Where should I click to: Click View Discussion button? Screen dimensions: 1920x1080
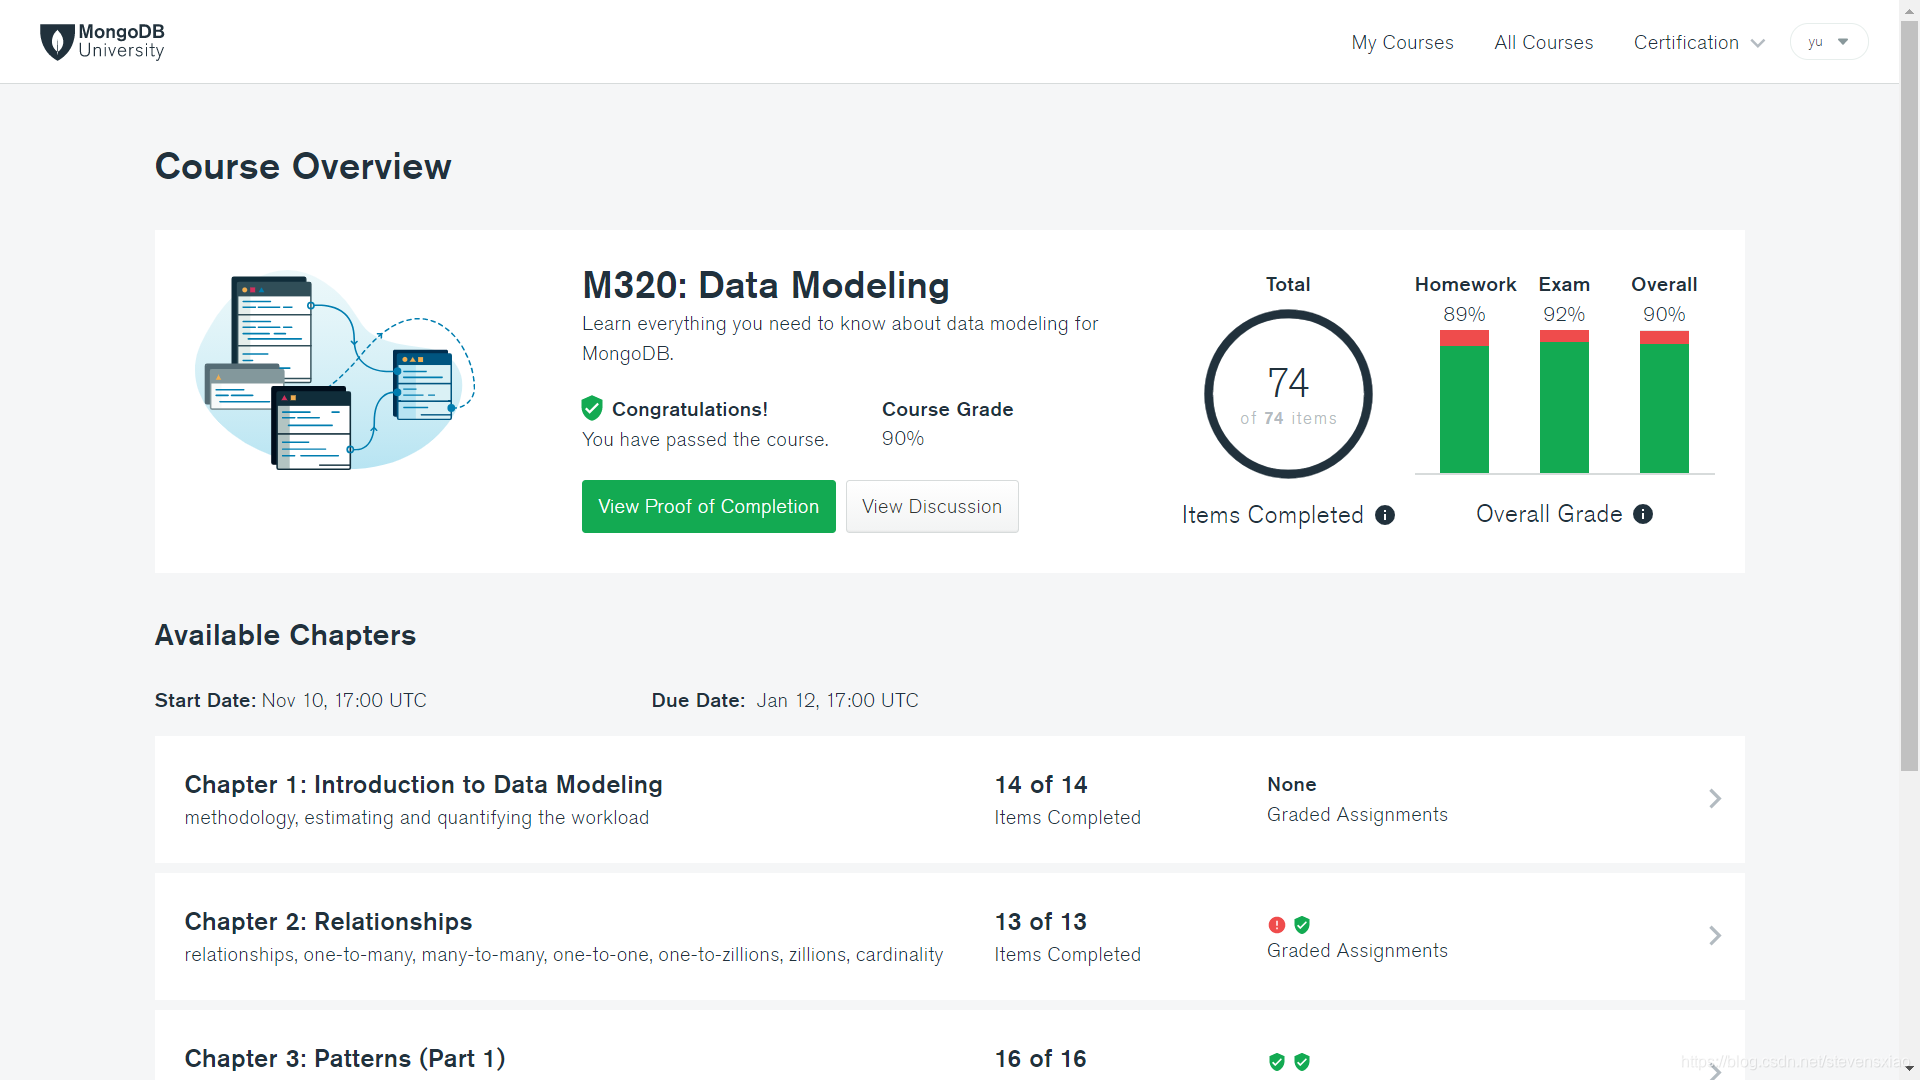pos(931,507)
